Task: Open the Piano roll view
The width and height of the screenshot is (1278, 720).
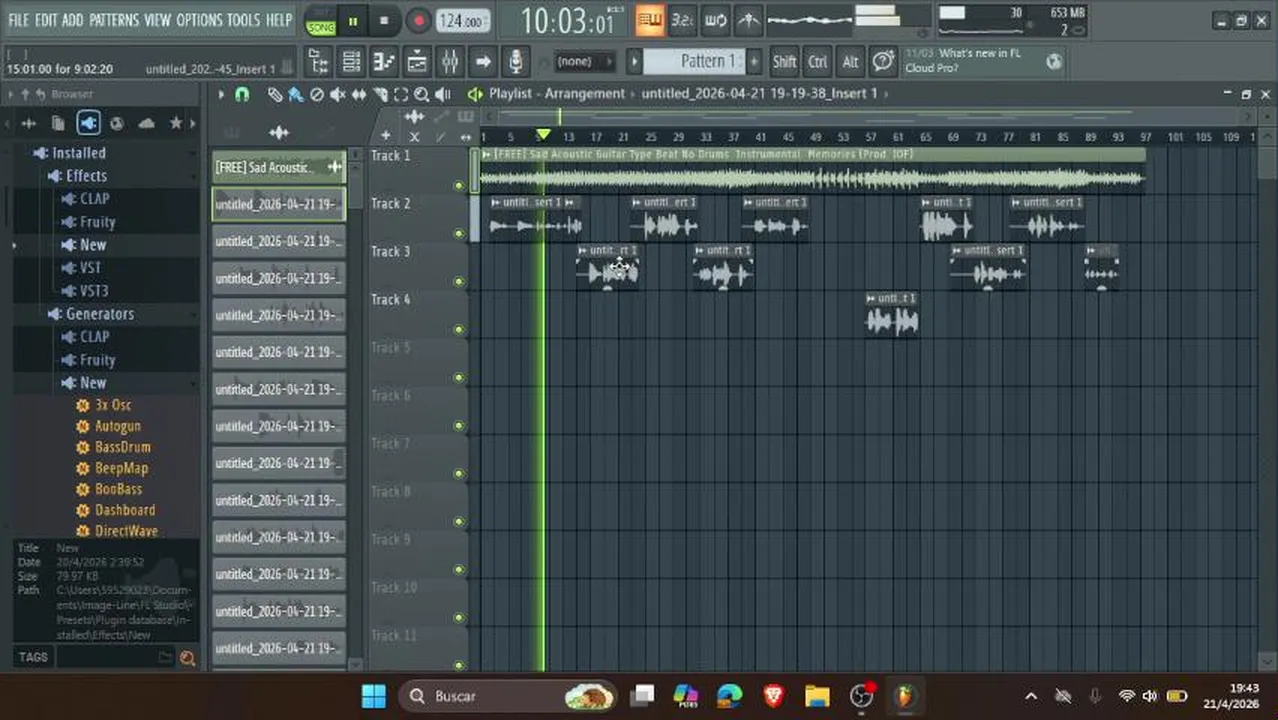Action: click(384, 62)
